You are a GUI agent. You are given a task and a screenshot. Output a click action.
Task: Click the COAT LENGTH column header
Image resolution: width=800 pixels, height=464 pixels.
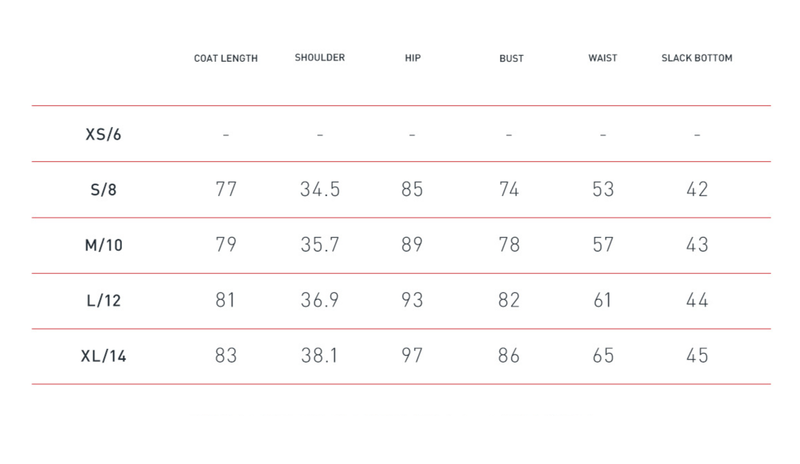point(226,59)
